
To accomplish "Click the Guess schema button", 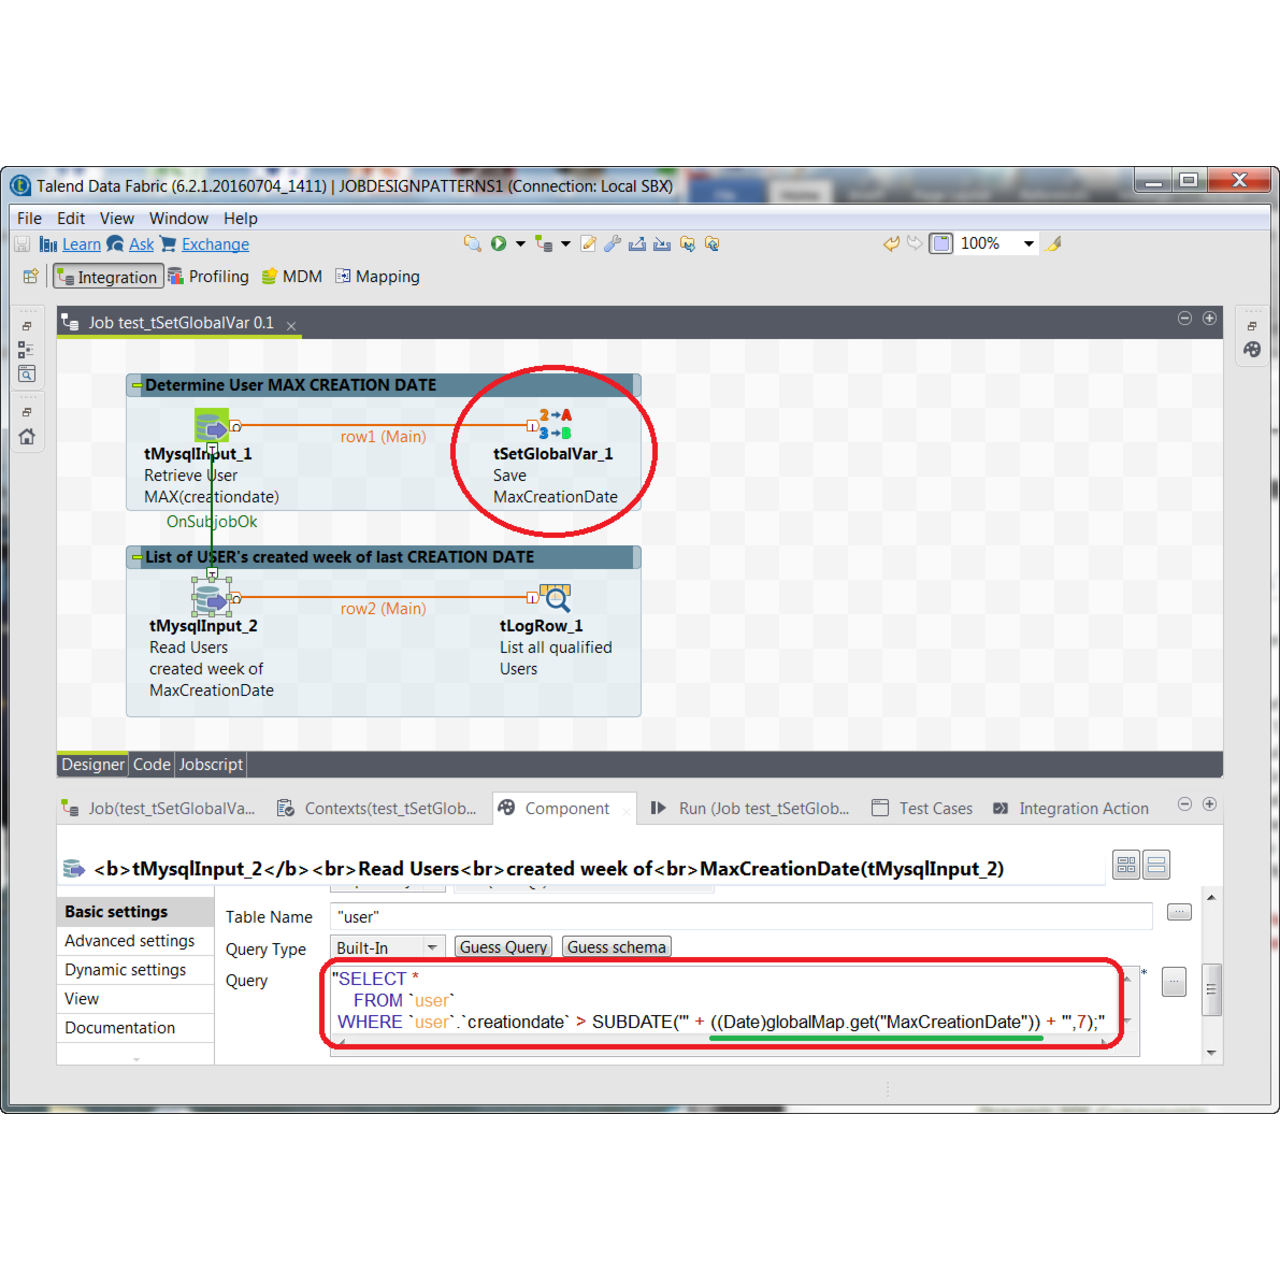I will [x=616, y=947].
